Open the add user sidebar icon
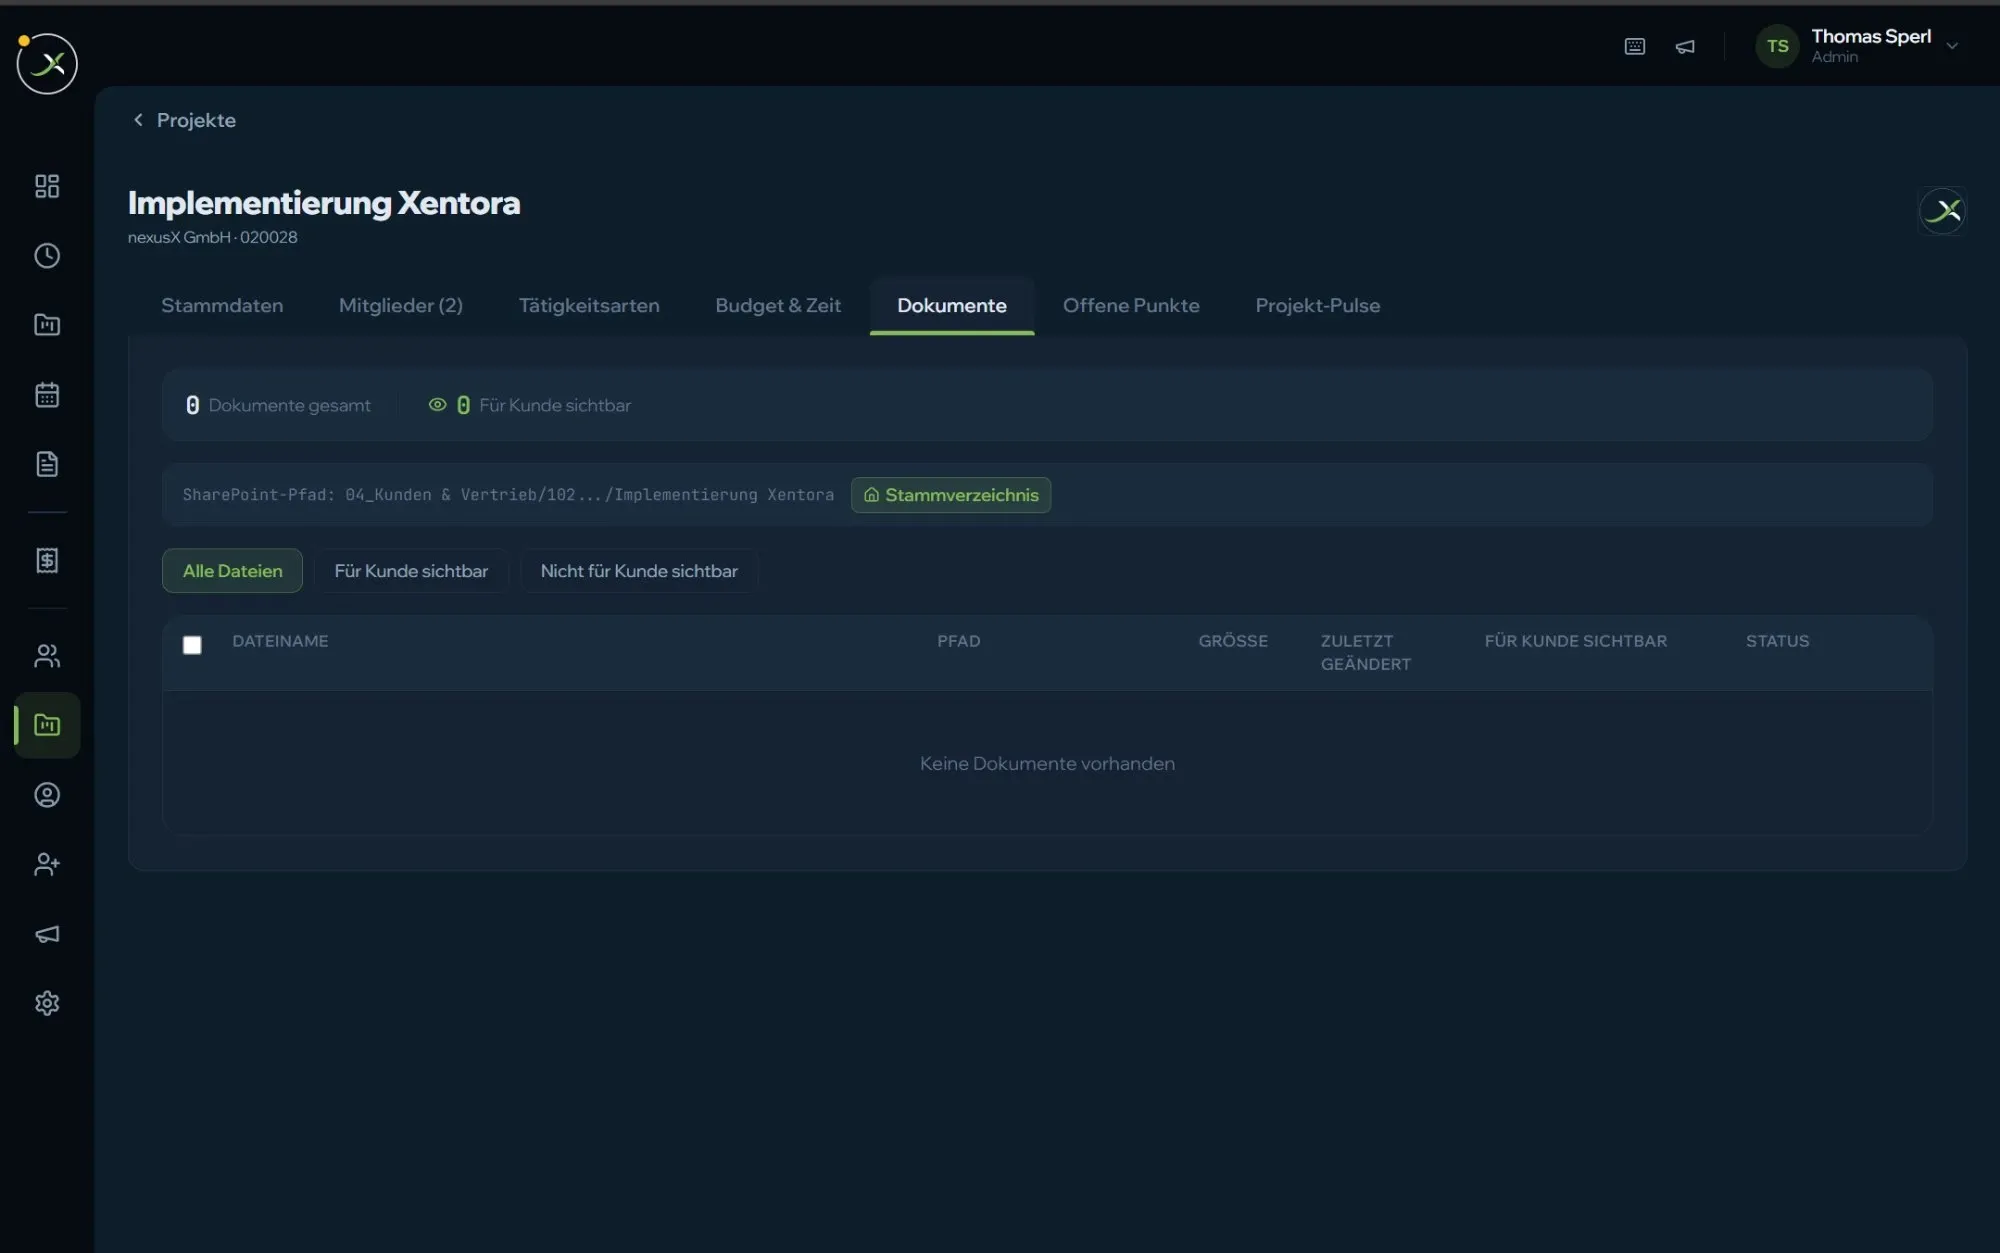2000x1253 pixels. pyautogui.click(x=47, y=864)
